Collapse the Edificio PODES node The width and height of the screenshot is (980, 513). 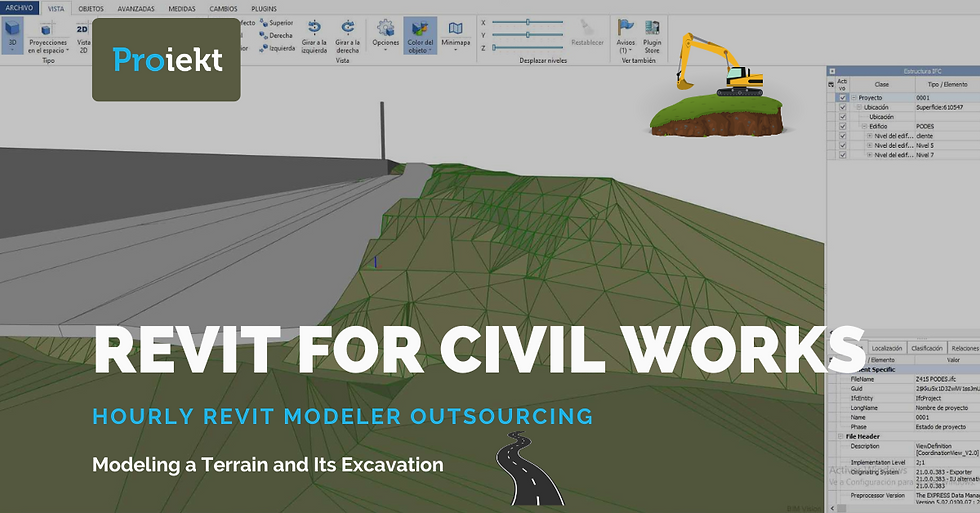click(x=864, y=126)
